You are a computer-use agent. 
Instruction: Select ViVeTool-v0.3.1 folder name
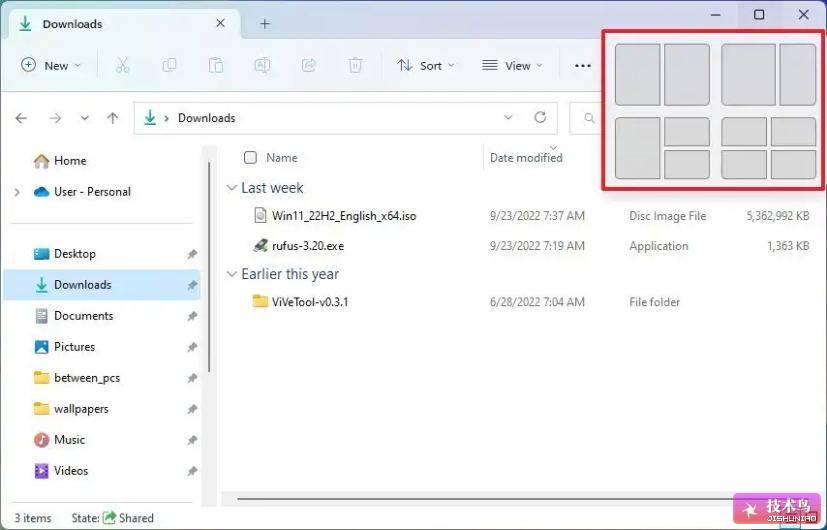click(310, 302)
